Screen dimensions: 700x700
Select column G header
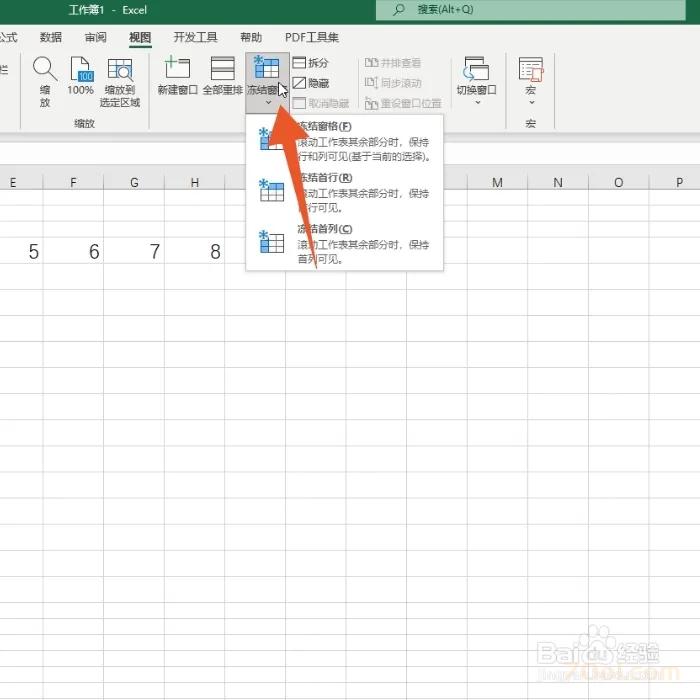click(134, 182)
